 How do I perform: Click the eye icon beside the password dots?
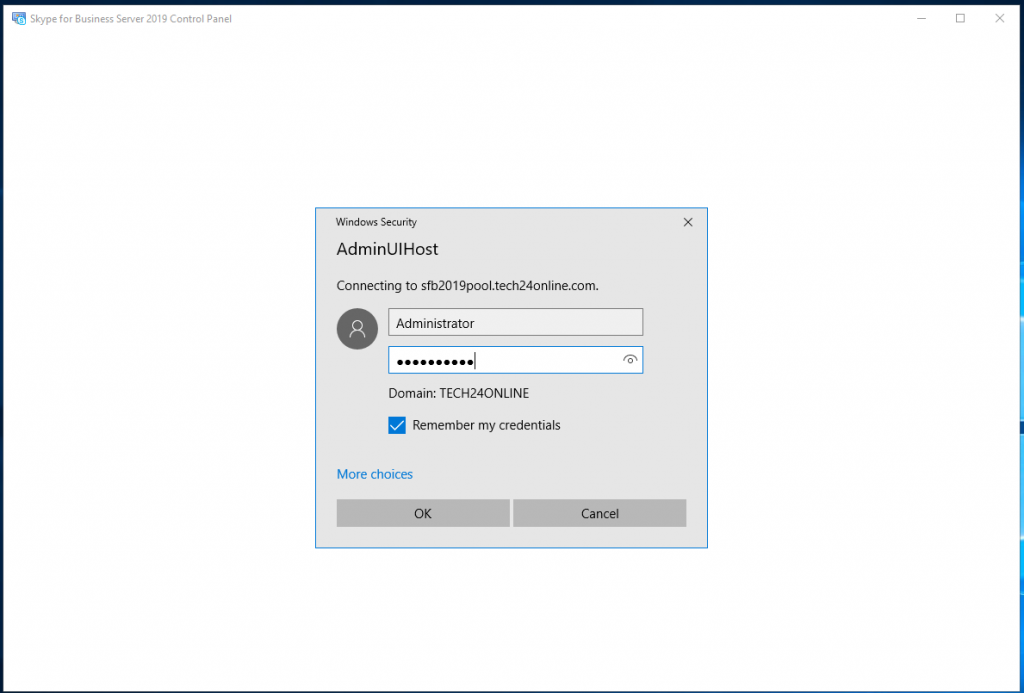point(630,359)
